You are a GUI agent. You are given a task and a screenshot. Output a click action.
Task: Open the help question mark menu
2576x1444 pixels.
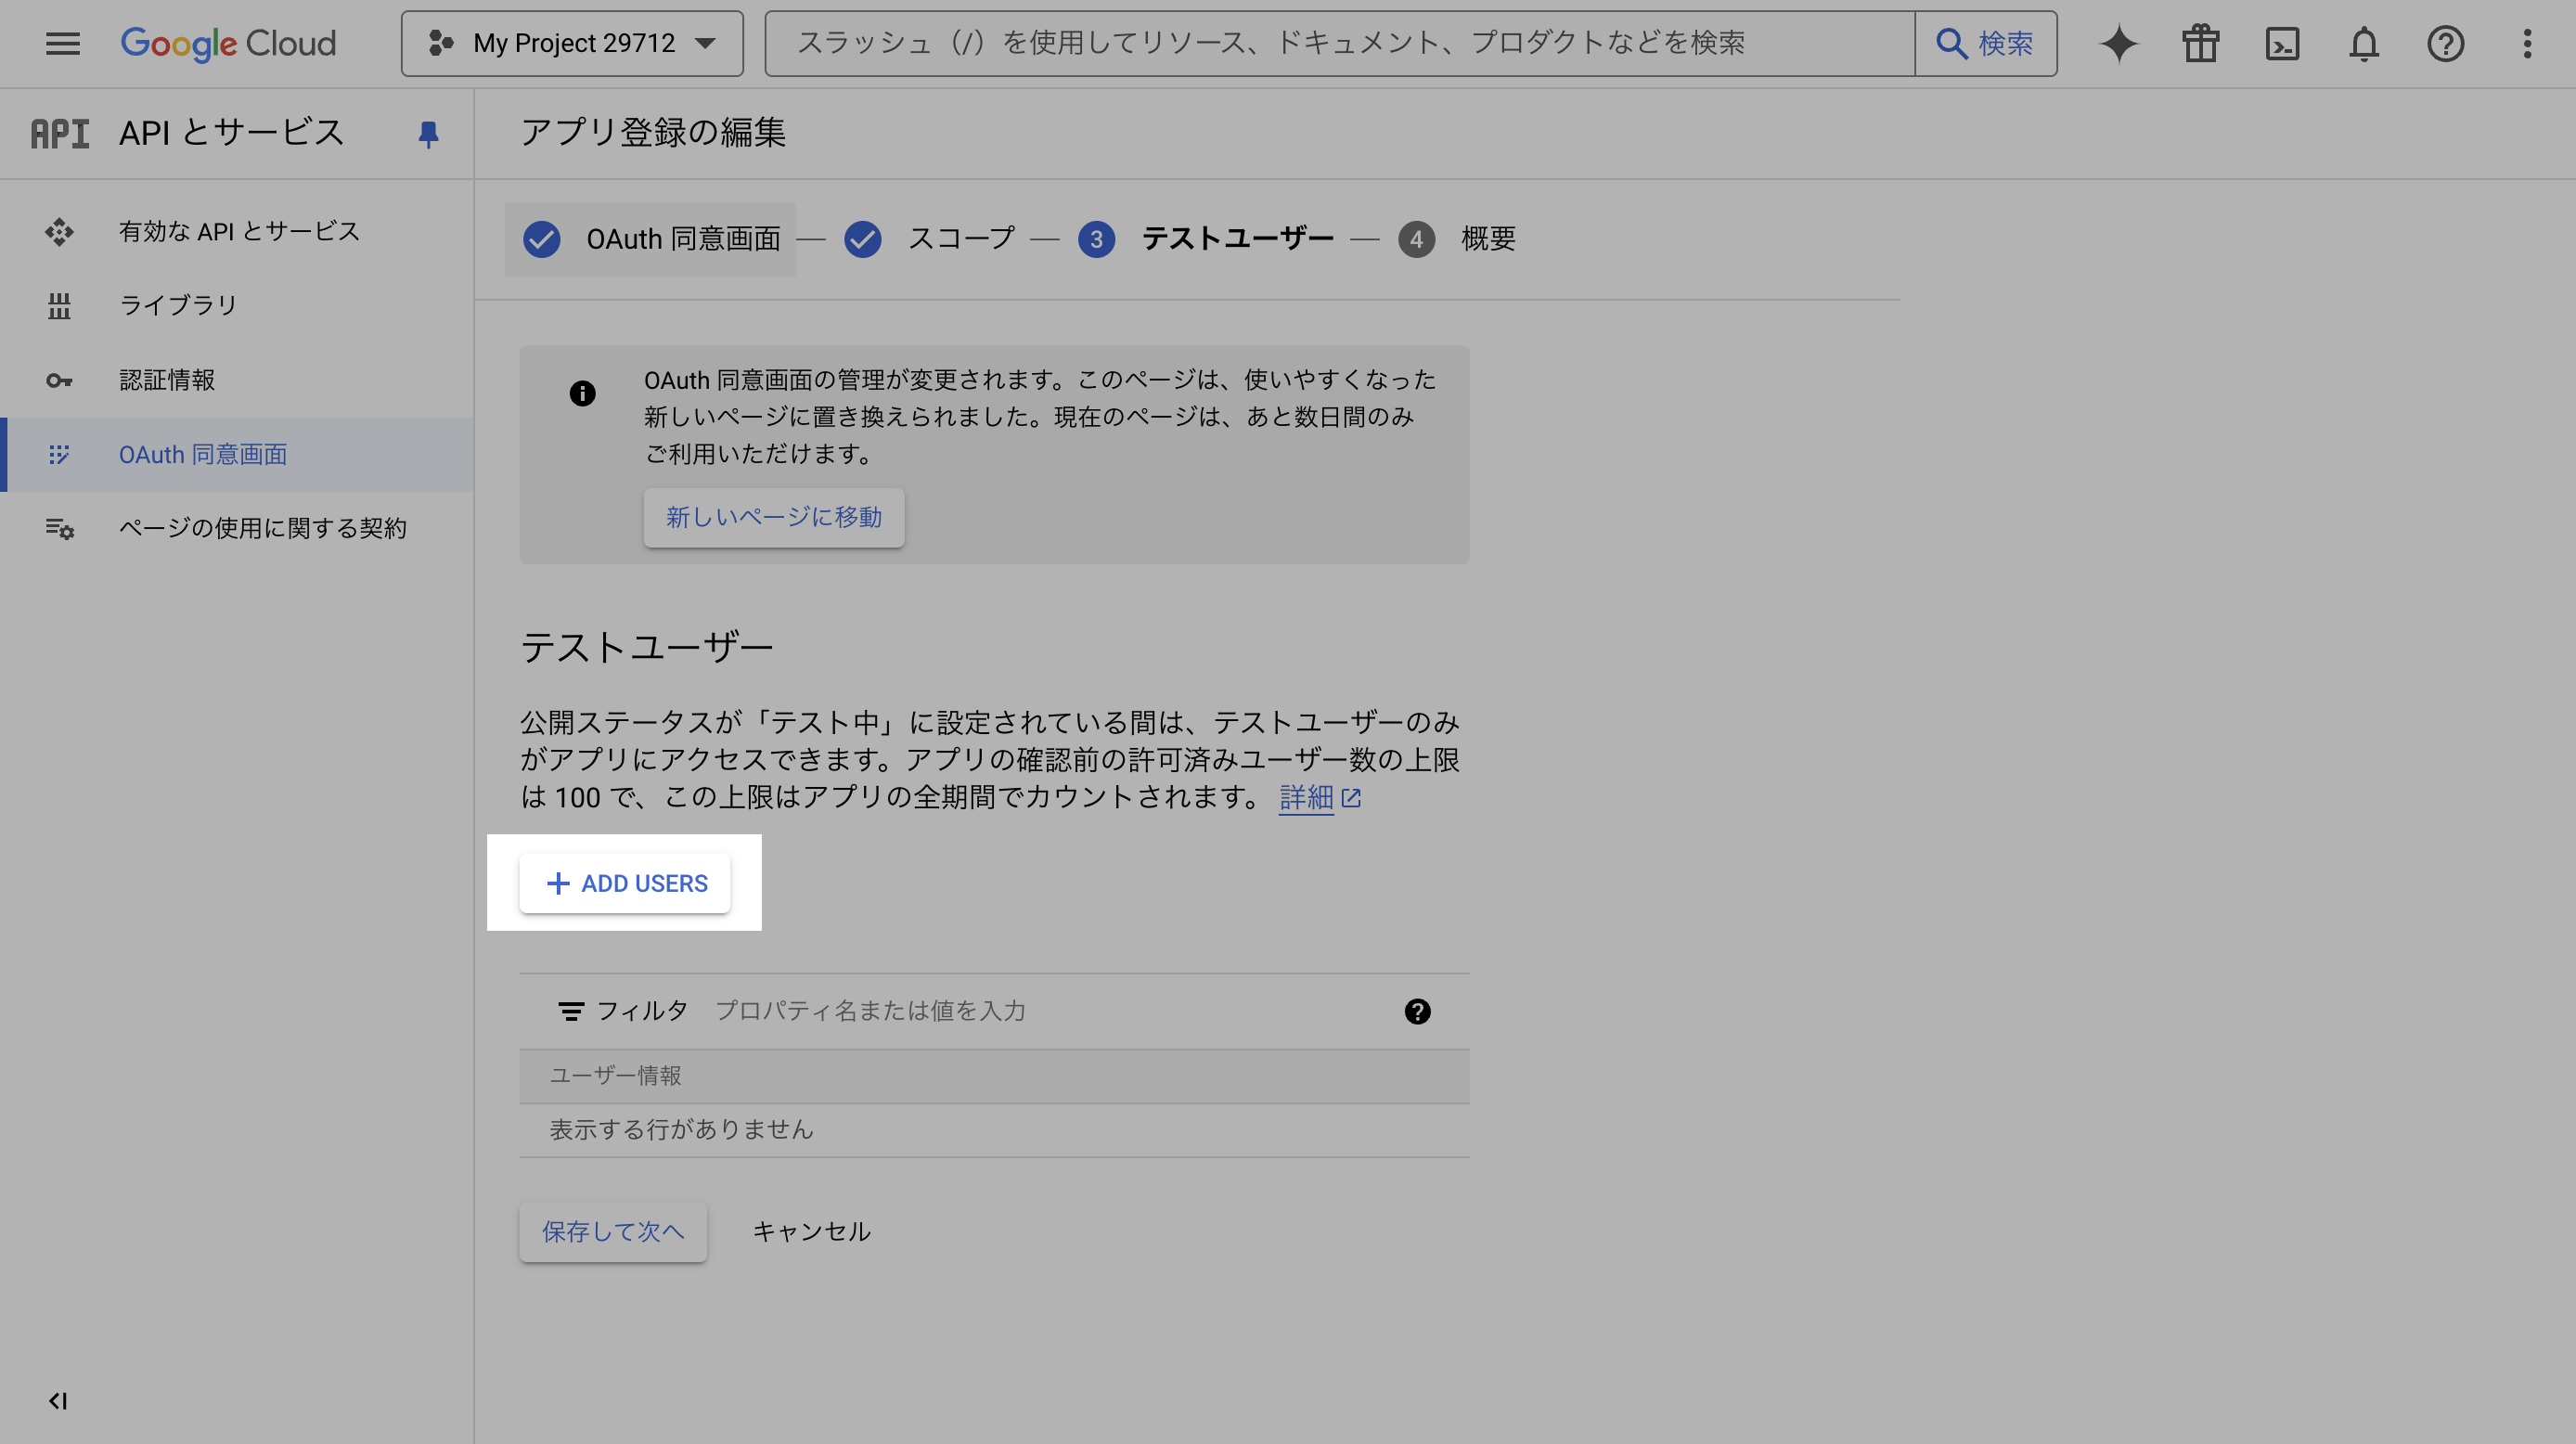[x=2445, y=44]
